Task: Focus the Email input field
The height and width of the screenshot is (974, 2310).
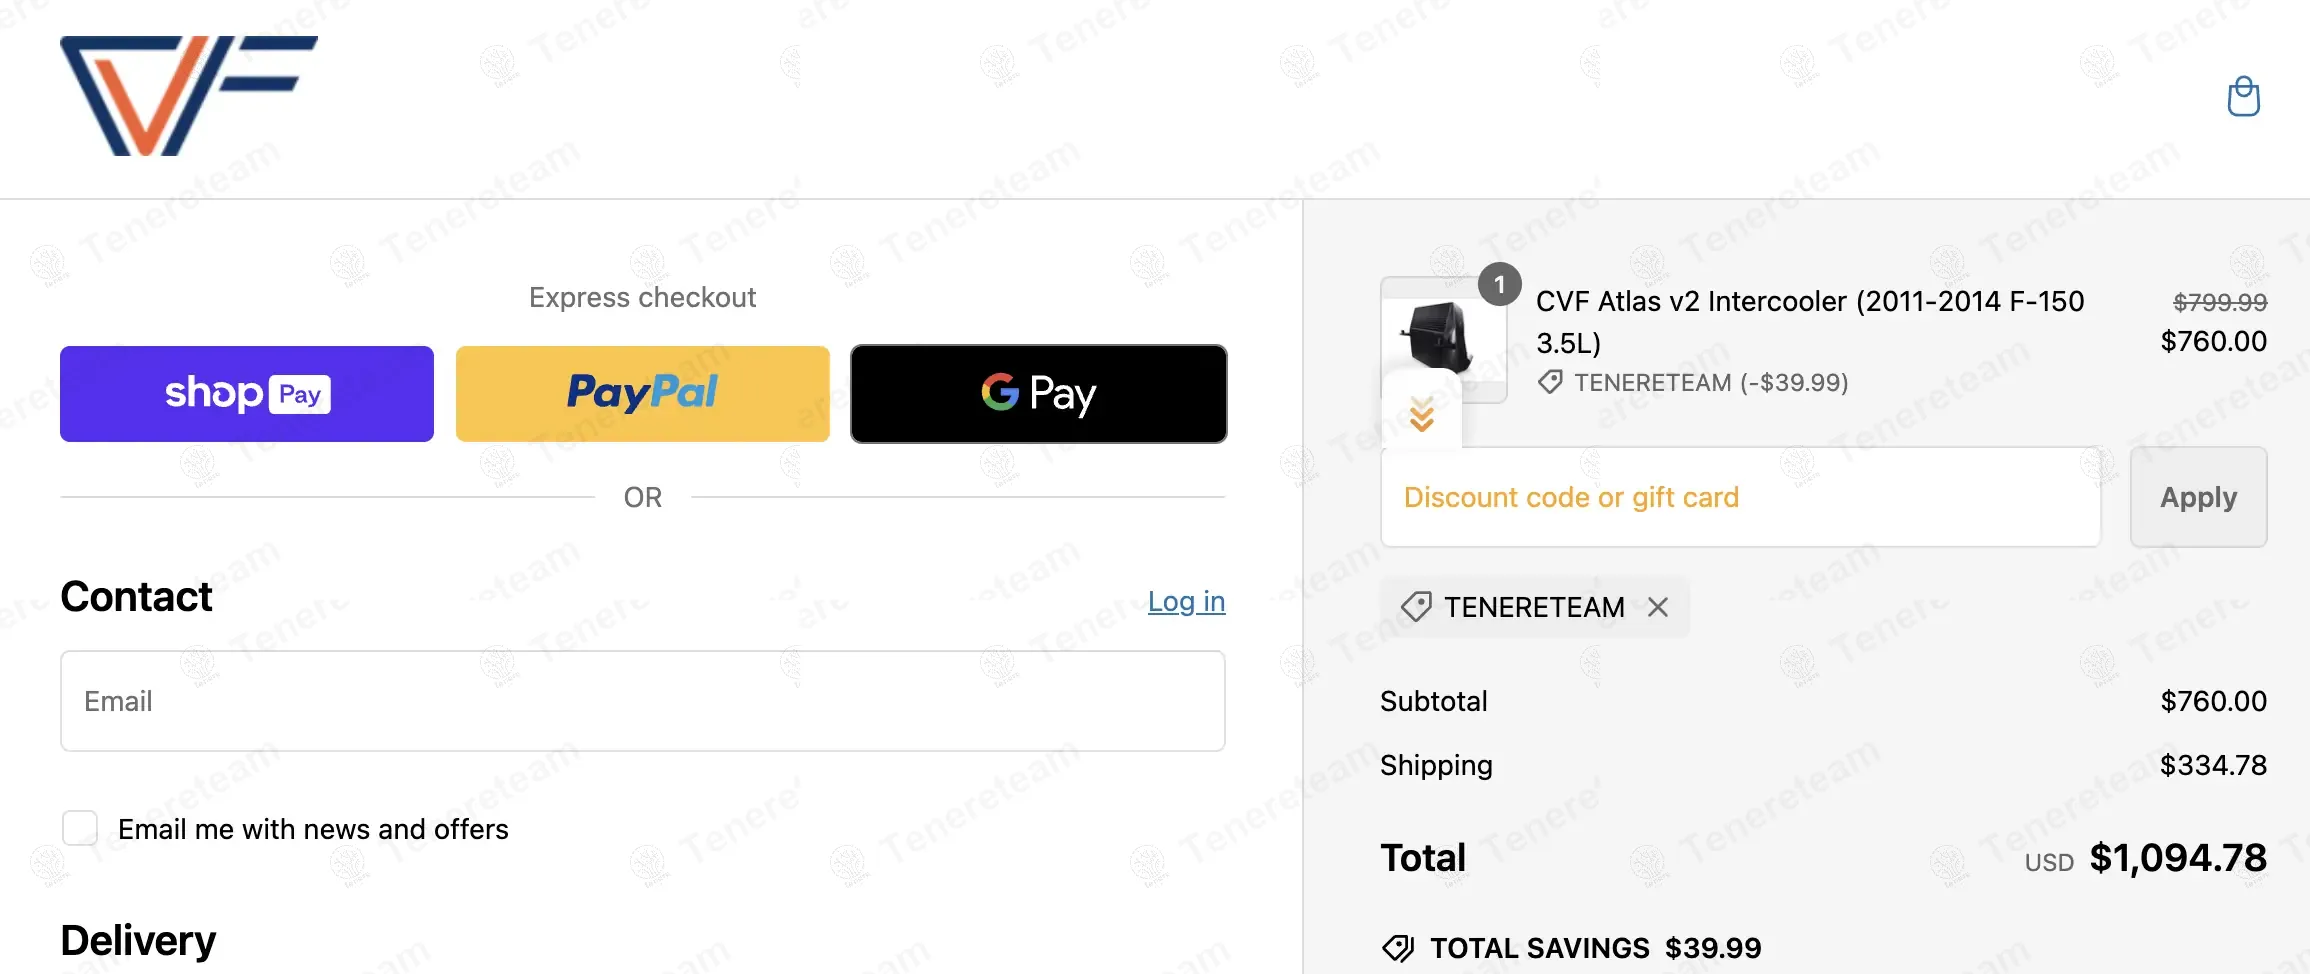Action: pyautogui.click(x=642, y=701)
